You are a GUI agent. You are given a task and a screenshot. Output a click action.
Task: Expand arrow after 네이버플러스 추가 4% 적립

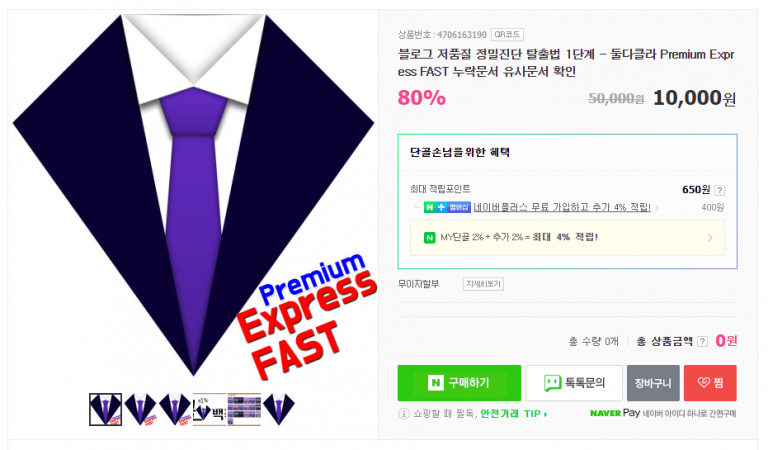(x=657, y=208)
